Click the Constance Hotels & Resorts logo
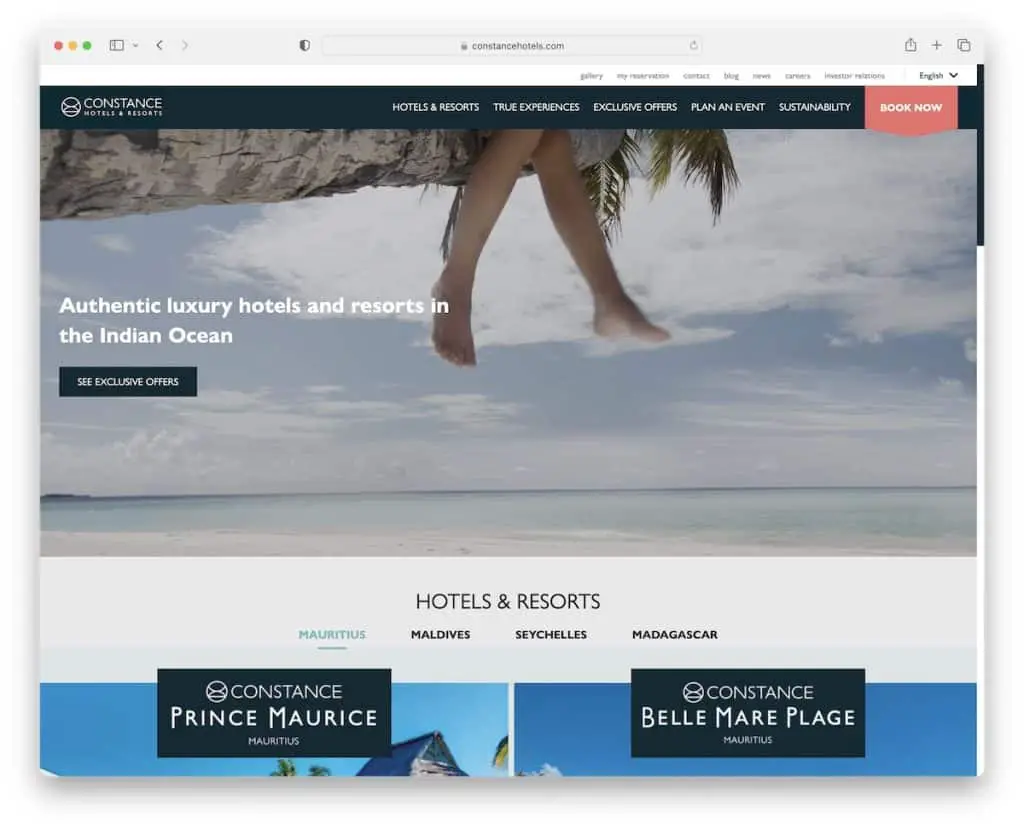The width and height of the screenshot is (1024, 829). [x=112, y=106]
